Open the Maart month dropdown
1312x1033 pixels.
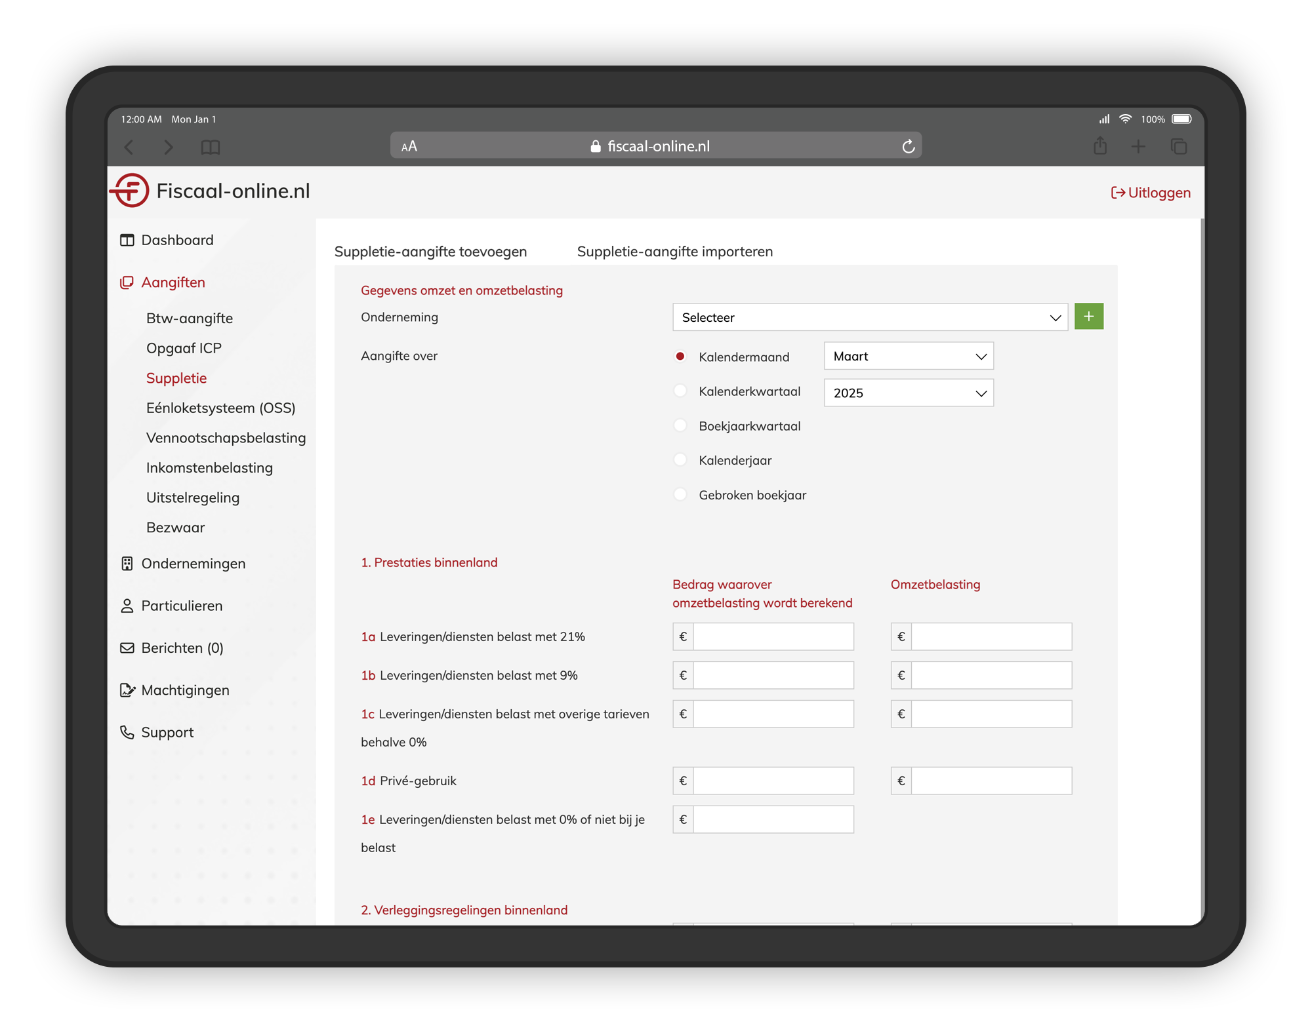pyautogui.click(x=908, y=356)
